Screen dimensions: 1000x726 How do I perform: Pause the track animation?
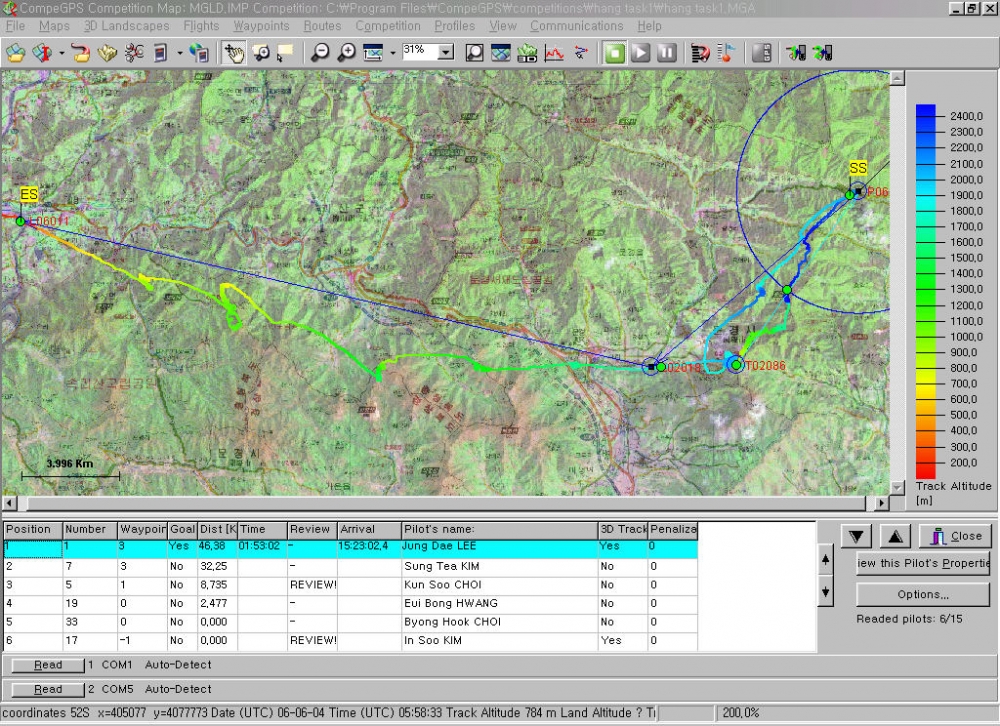coord(666,53)
